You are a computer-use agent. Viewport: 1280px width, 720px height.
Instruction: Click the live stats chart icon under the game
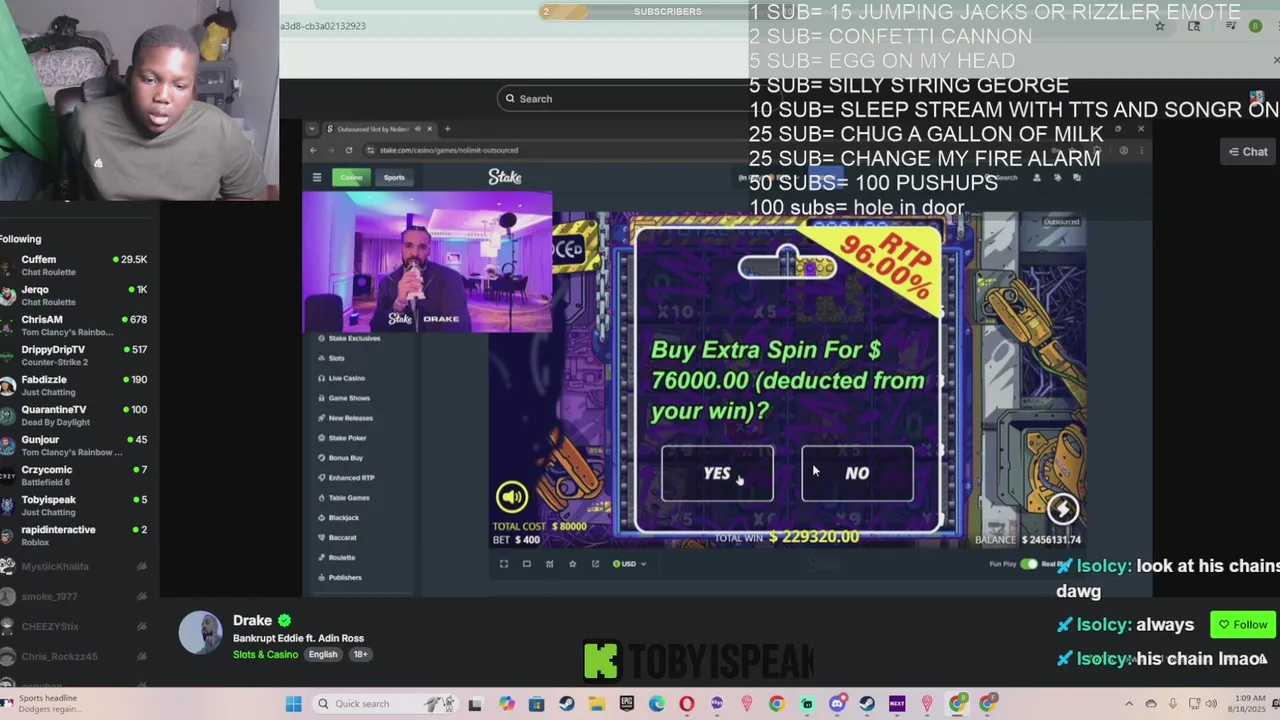coord(549,564)
